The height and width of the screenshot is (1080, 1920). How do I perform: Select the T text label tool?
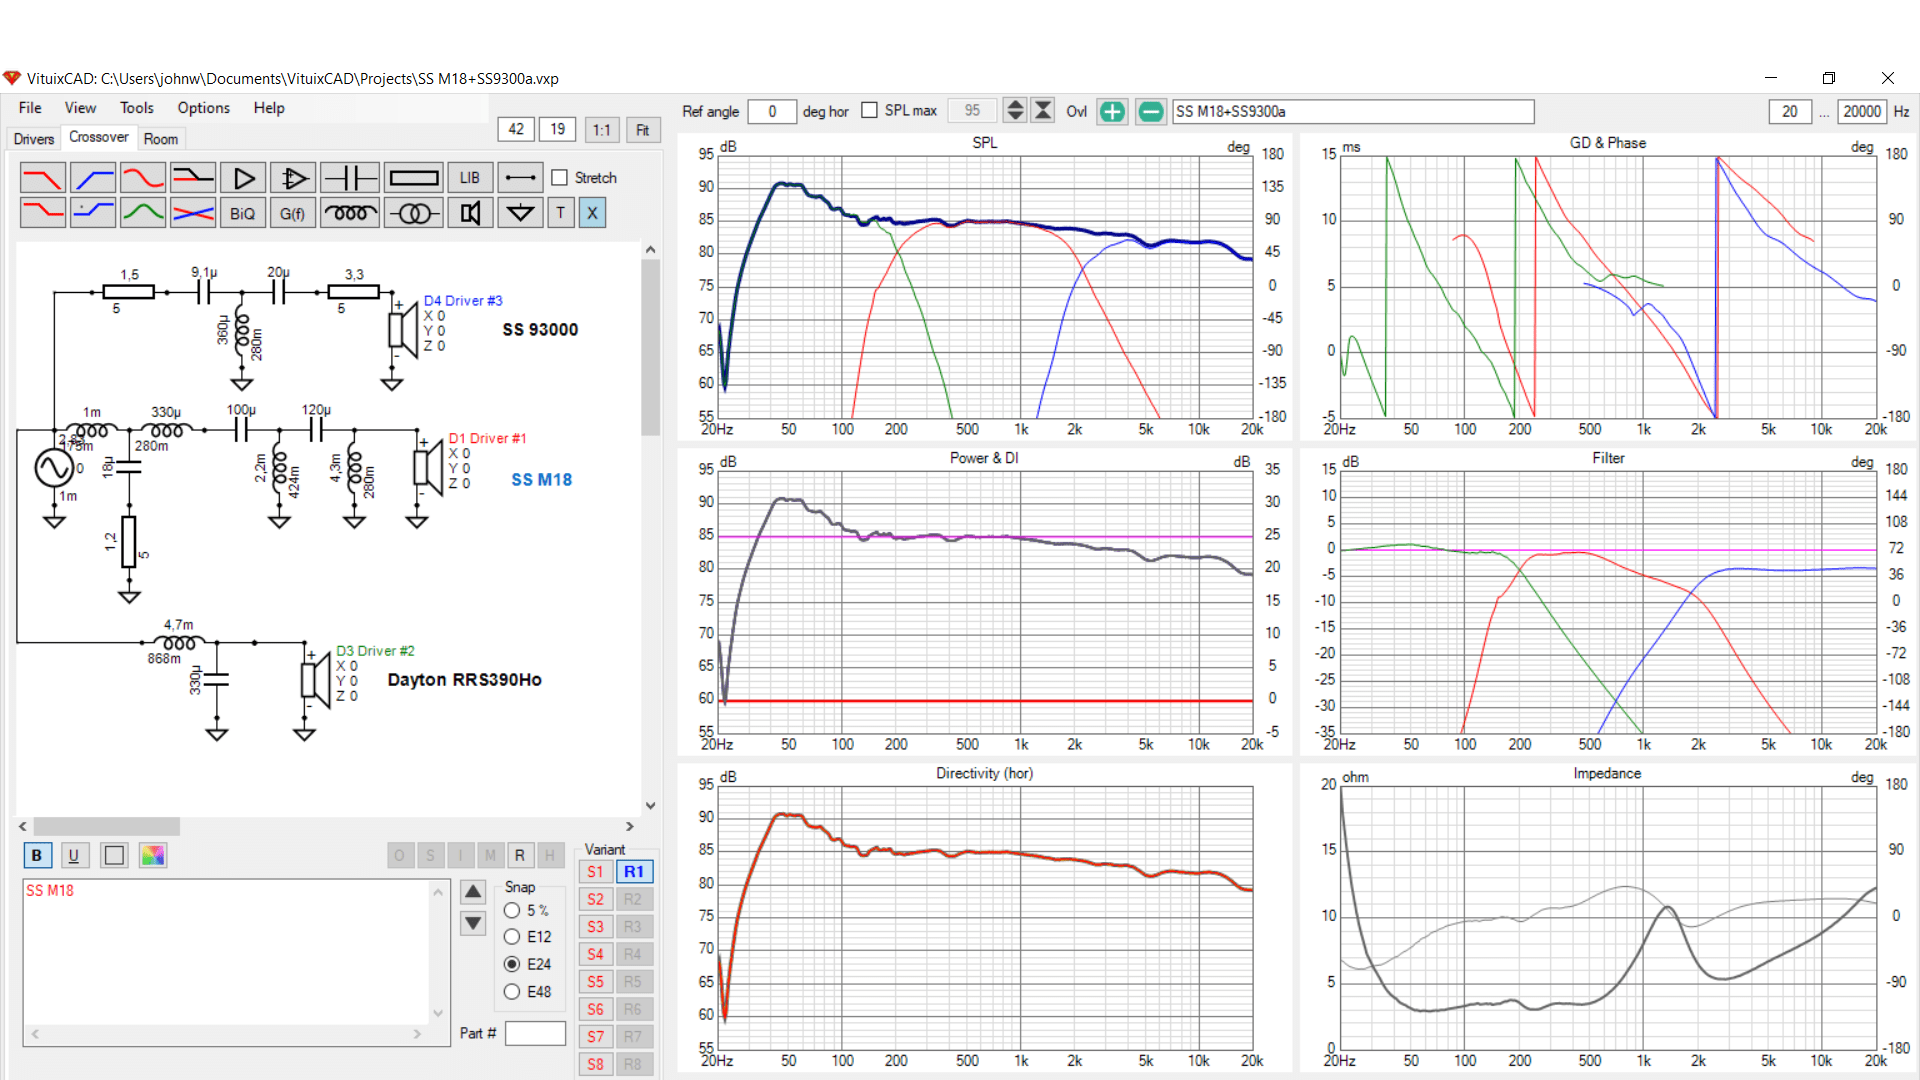(561, 213)
